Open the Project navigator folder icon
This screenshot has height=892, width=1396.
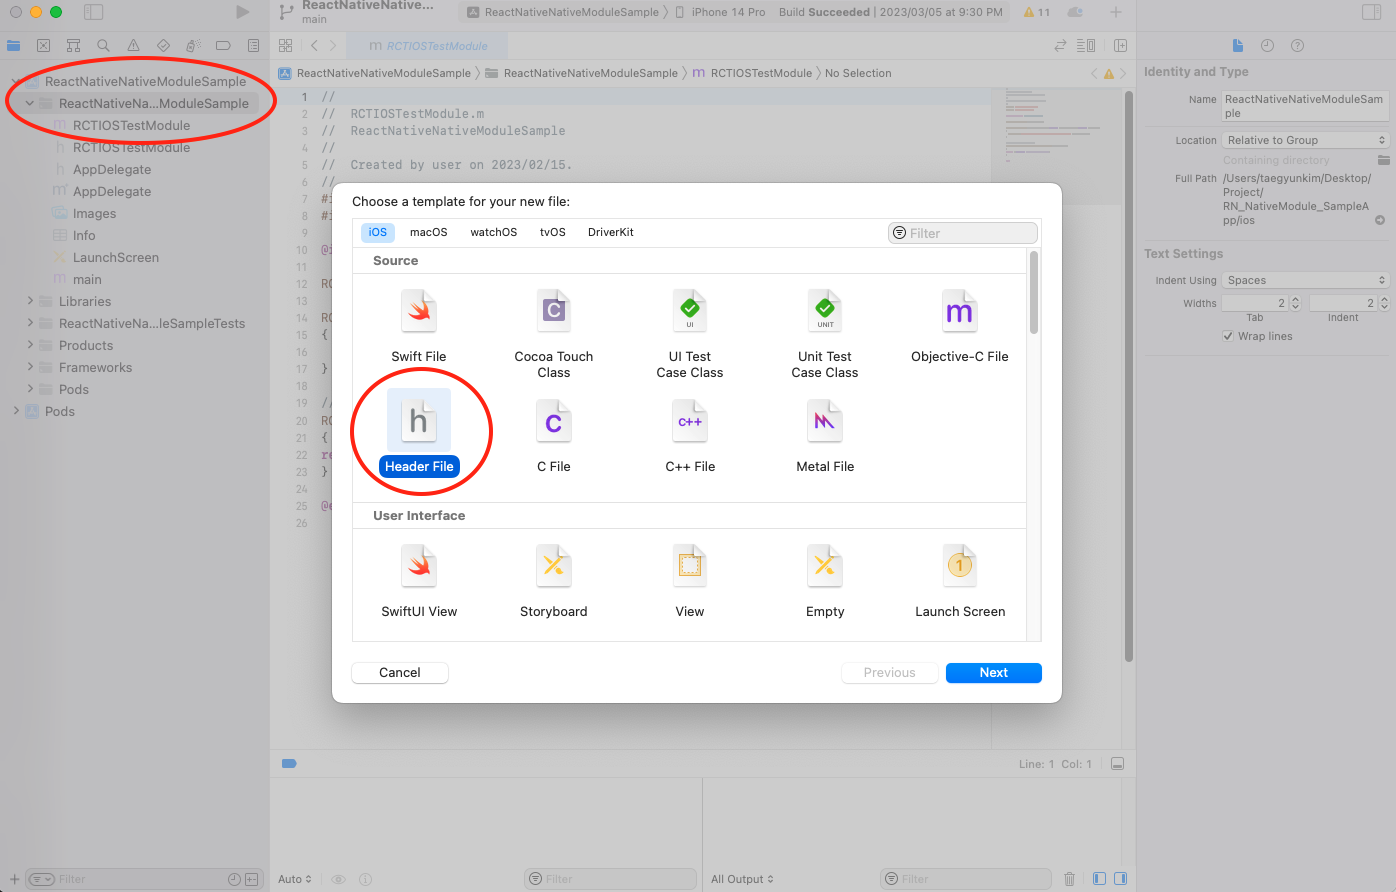point(13,45)
